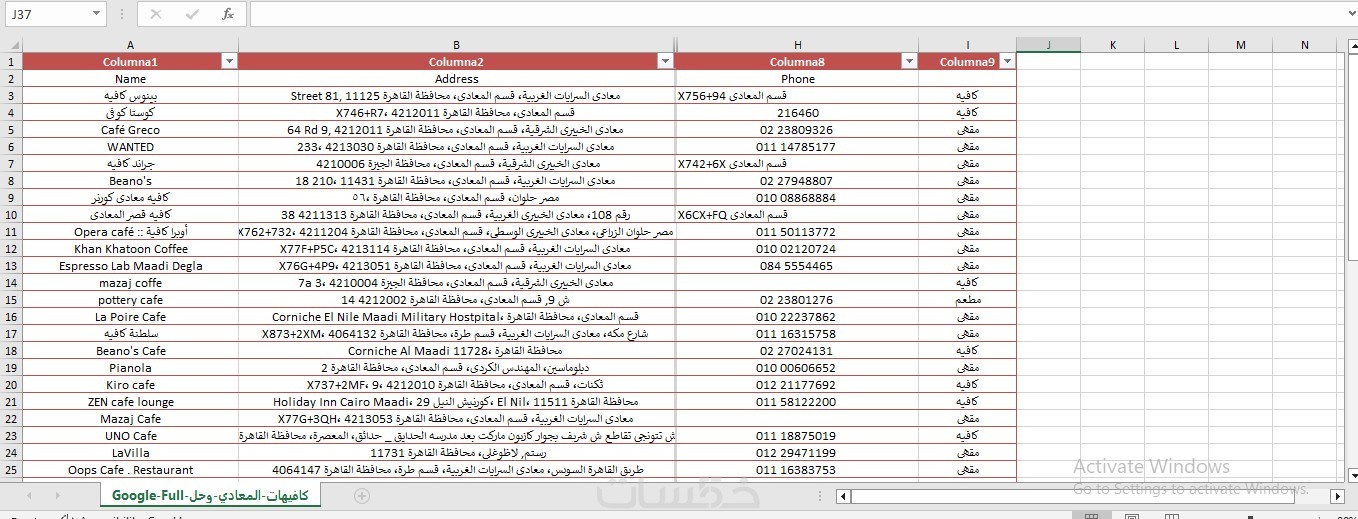This screenshot has width=1358, height=519.
Task: Select the 'Pianola' cell
Action: (130, 368)
